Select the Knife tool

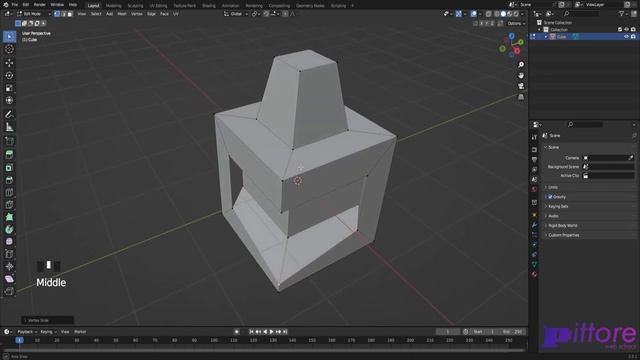9,204
